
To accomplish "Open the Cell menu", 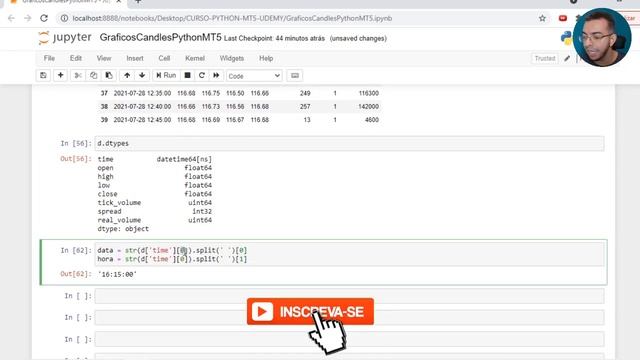I will coord(164,58).
